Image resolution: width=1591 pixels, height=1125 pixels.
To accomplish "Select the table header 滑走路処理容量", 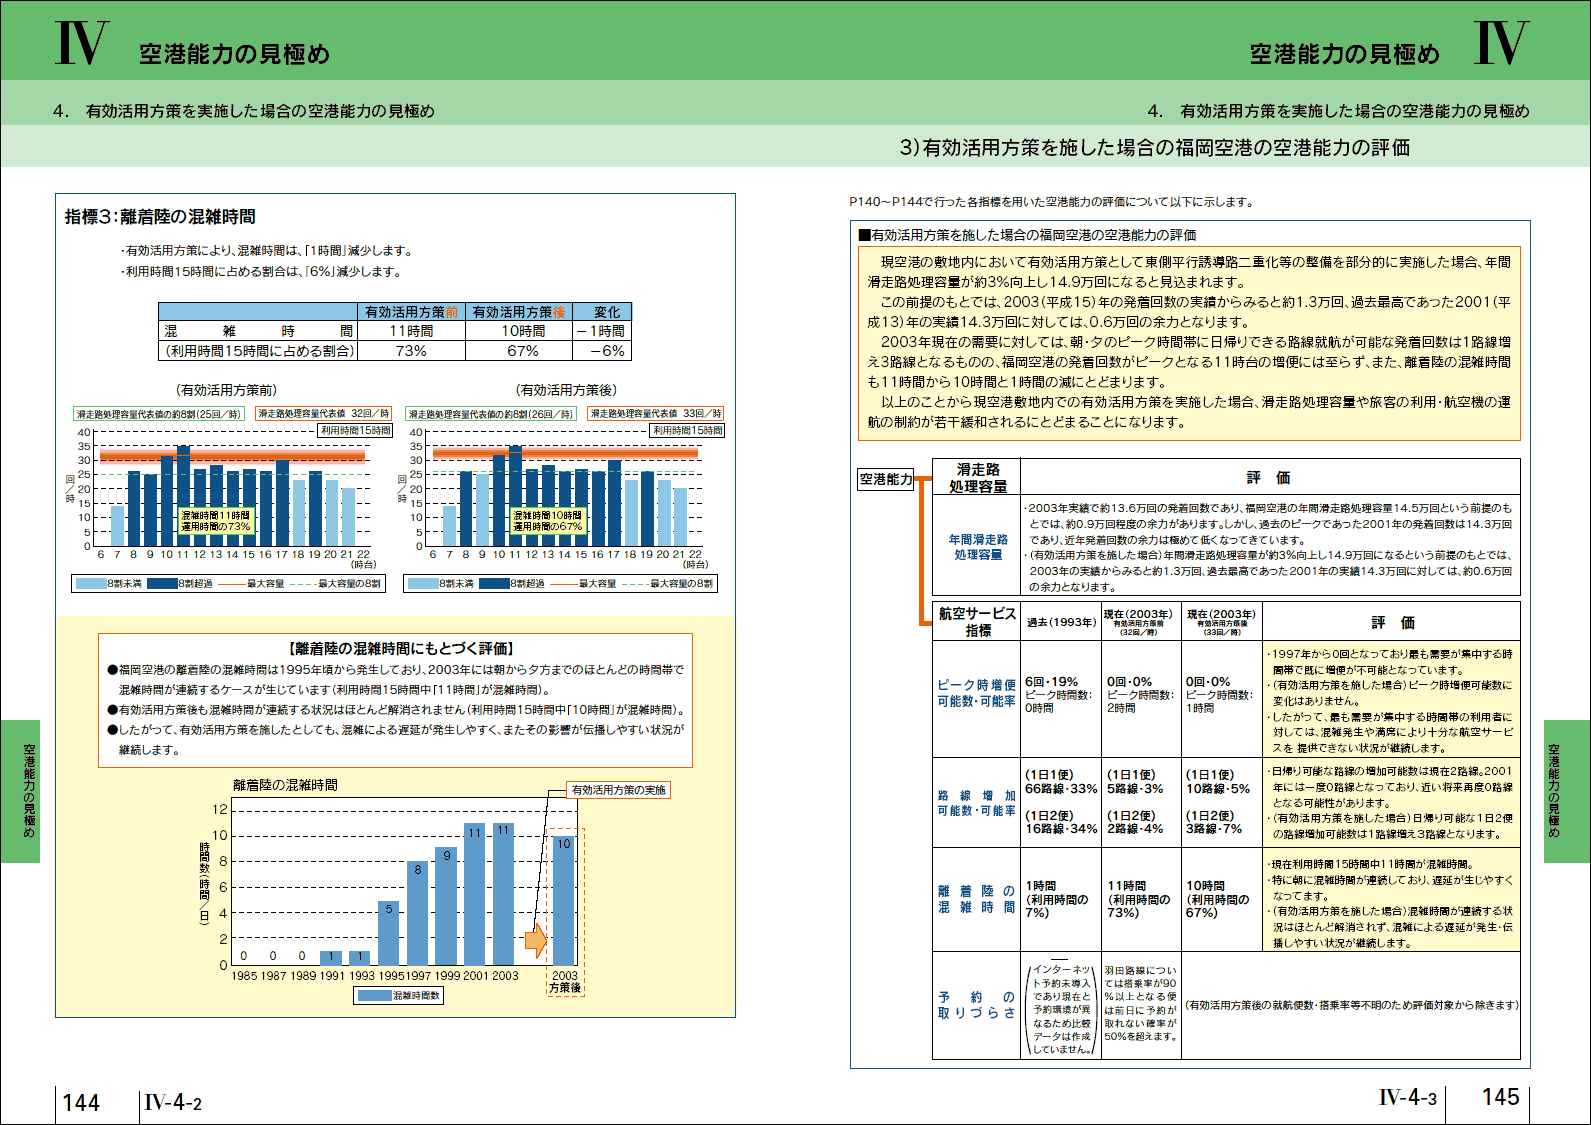I will 977,477.
